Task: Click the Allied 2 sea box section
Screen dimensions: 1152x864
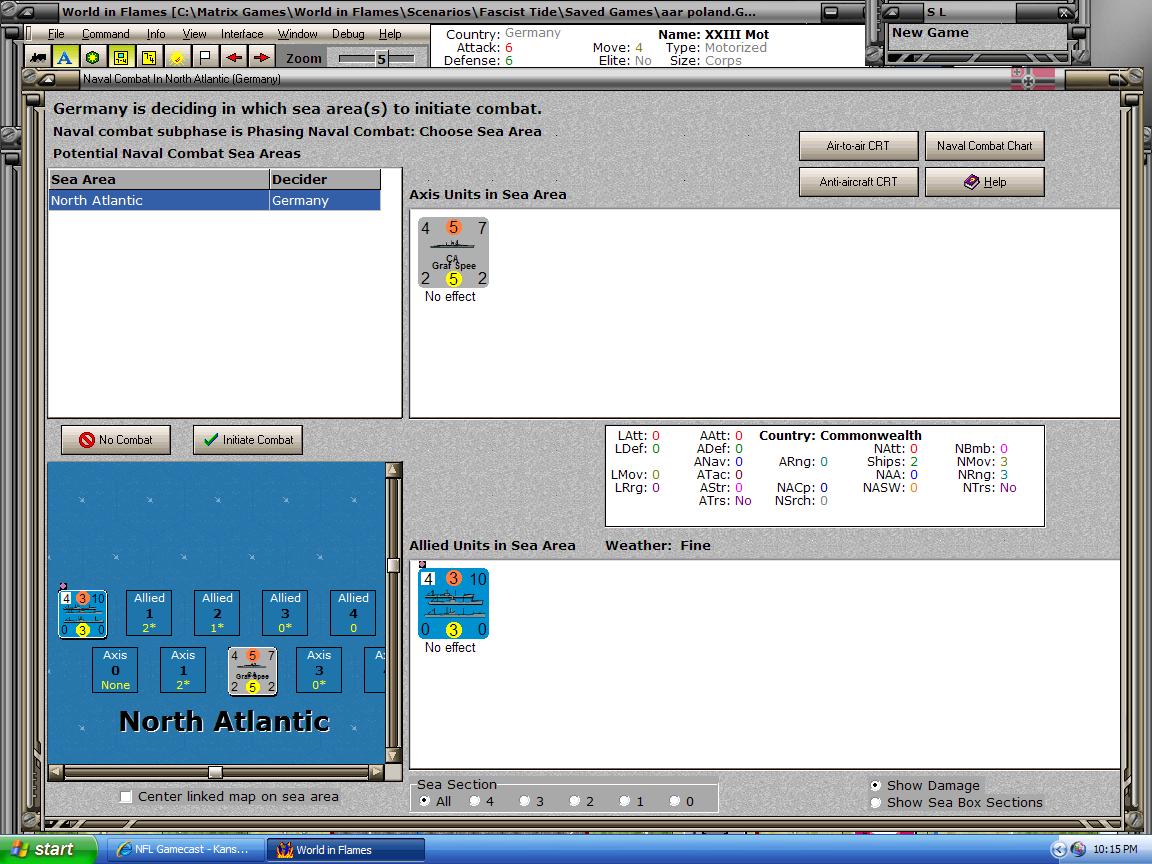Action: [217, 613]
